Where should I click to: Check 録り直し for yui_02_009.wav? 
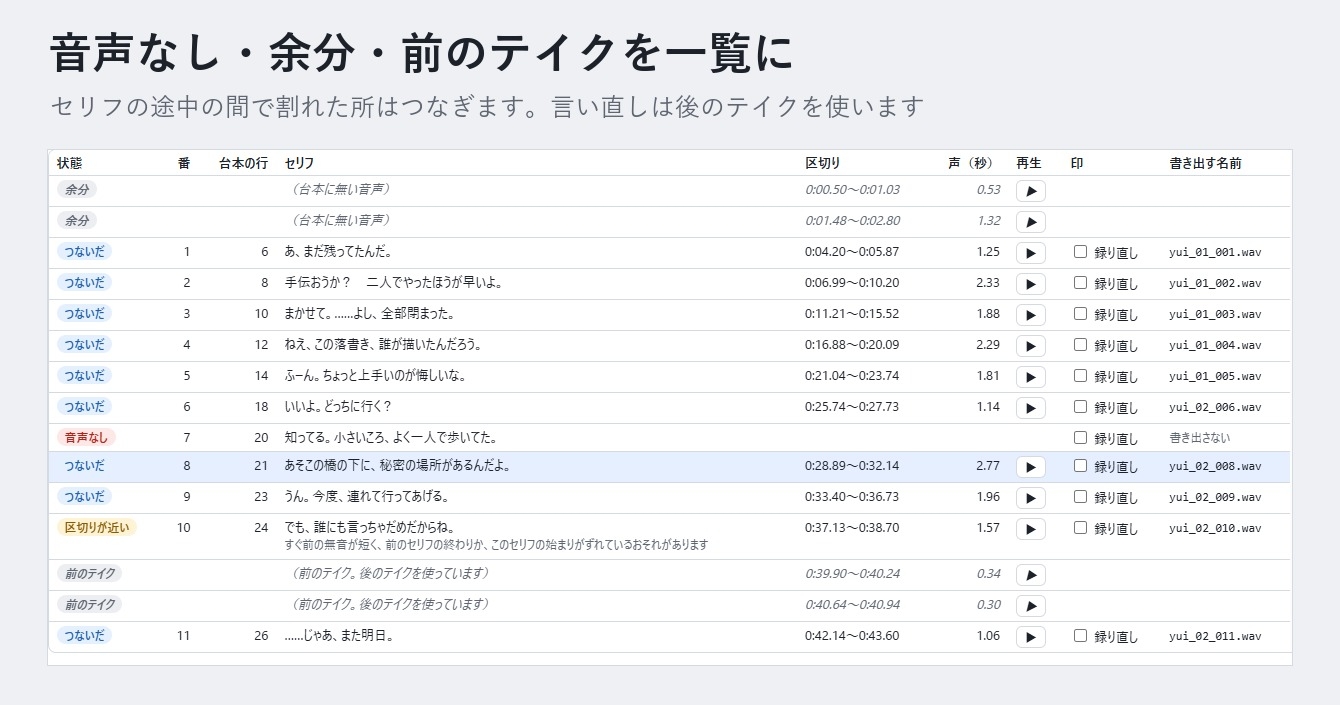(1080, 497)
